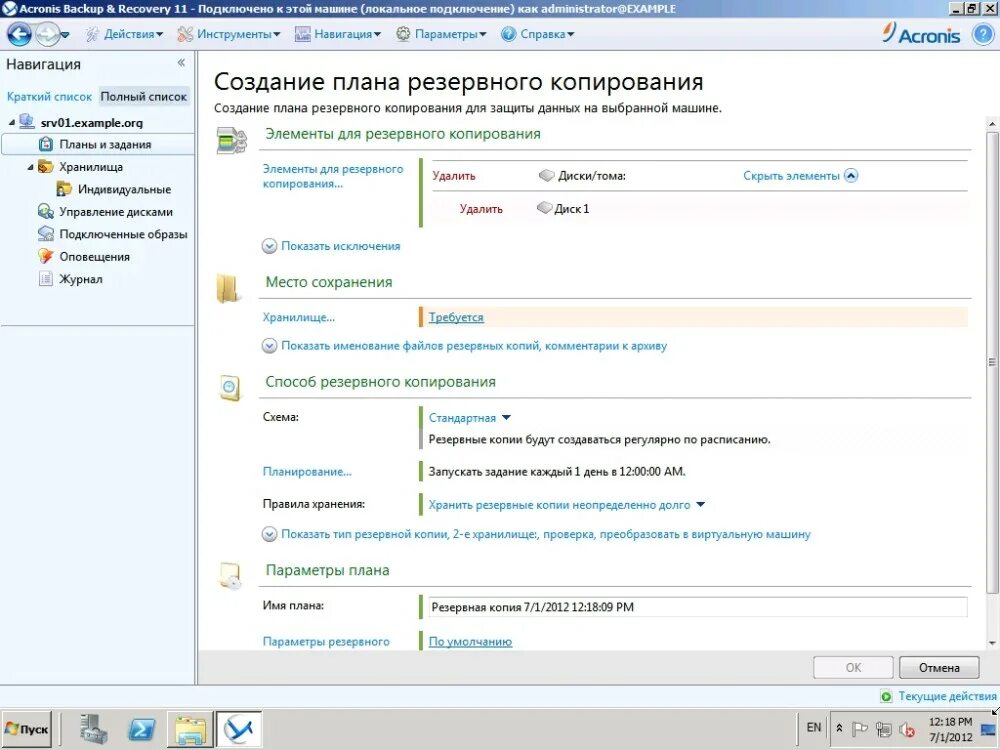Click По умолчанию link

[x=470, y=642]
